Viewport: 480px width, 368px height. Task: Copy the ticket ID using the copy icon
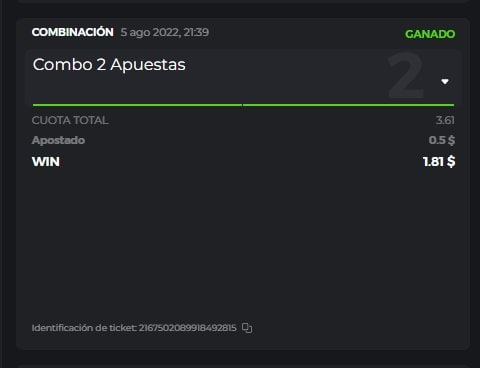click(247, 328)
